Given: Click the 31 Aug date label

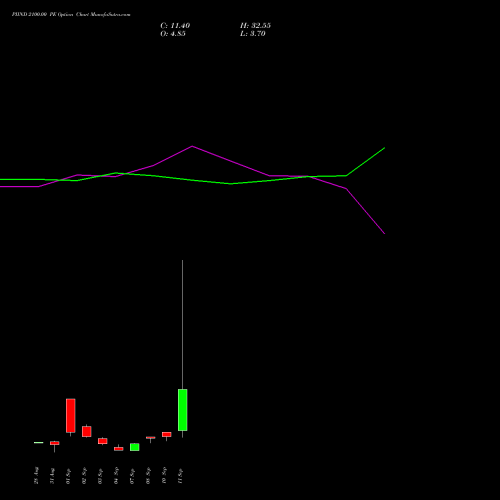Looking at the screenshot, I should coord(52,476).
